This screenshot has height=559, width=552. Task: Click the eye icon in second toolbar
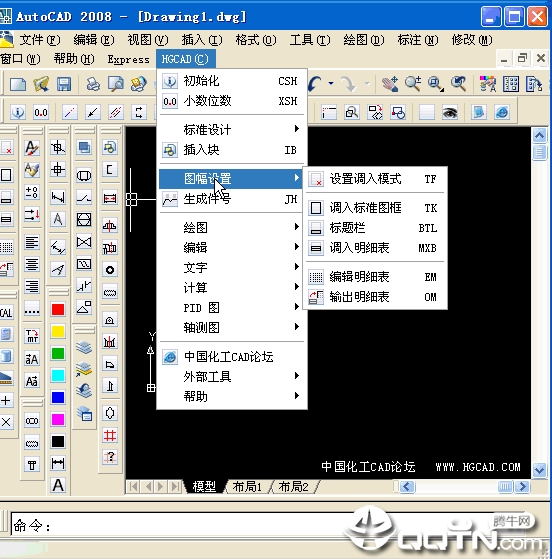click(450, 113)
